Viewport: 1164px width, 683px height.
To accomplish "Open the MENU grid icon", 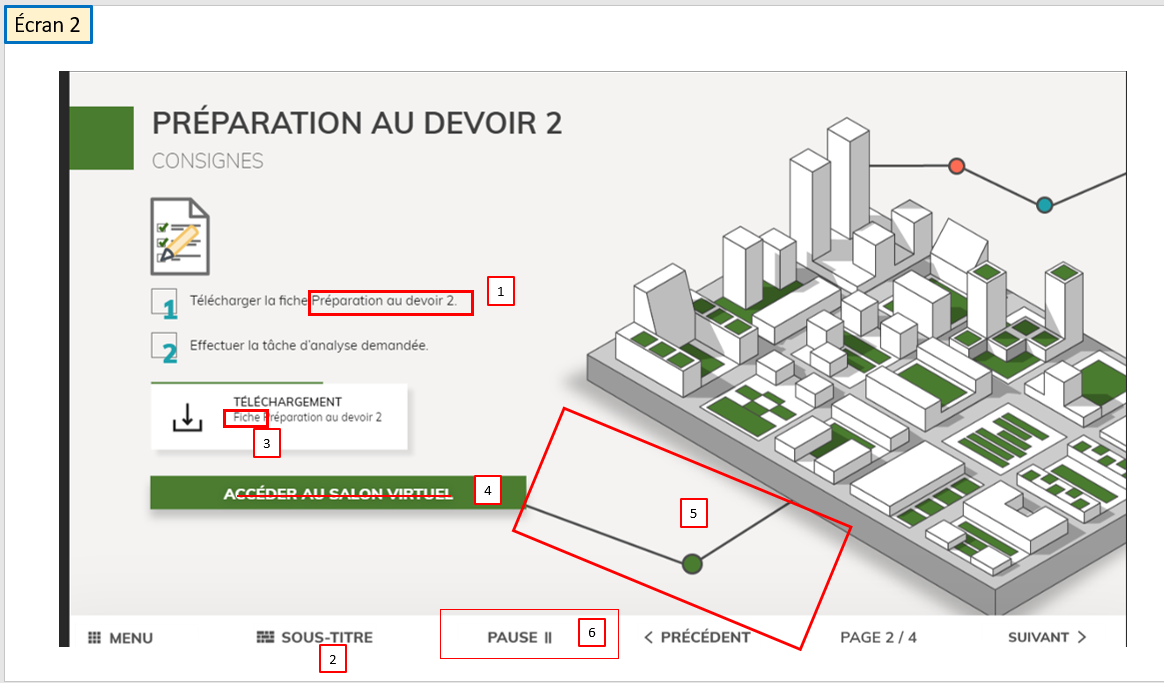I will point(95,638).
